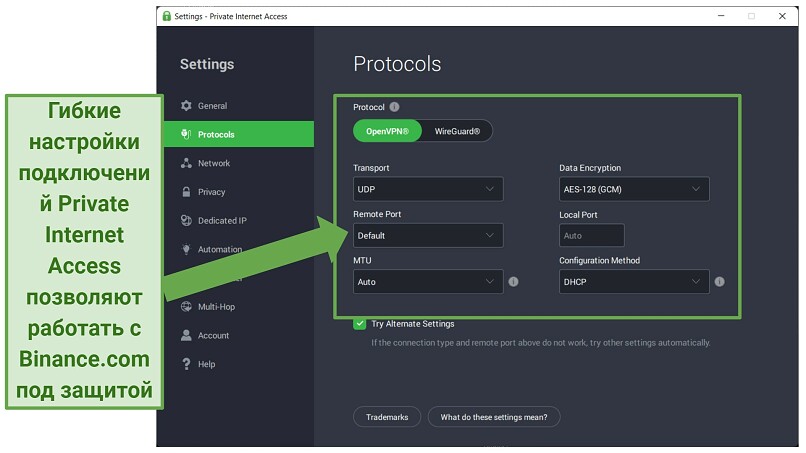Show info icon beside Configuration Method dropdown
806x453 pixels.
point(719,282)
